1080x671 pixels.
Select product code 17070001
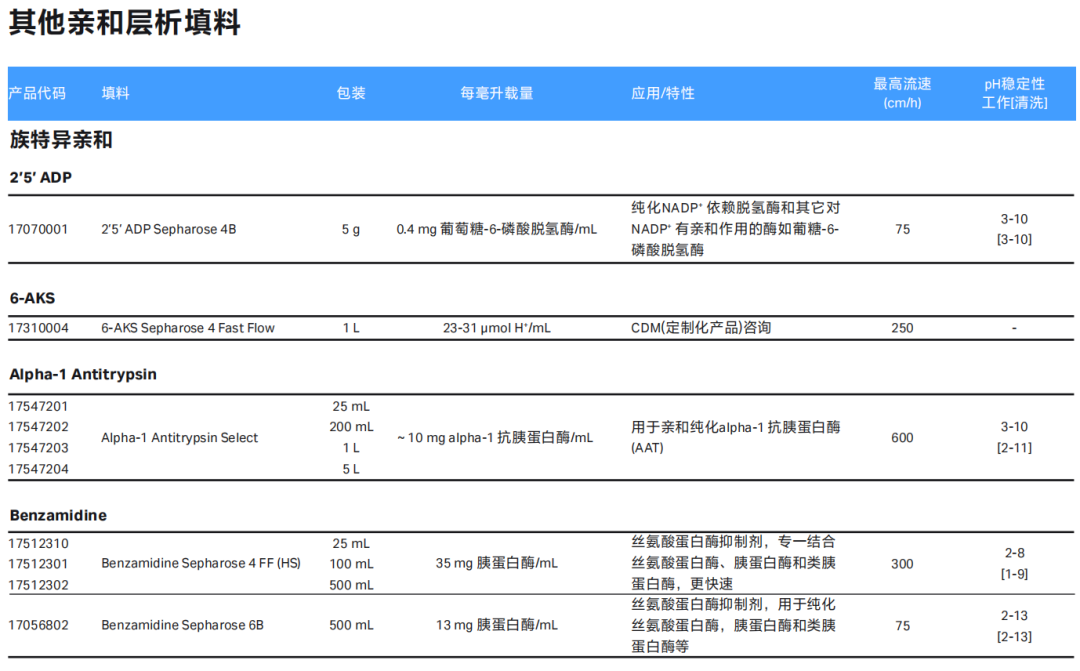[39, 229]
